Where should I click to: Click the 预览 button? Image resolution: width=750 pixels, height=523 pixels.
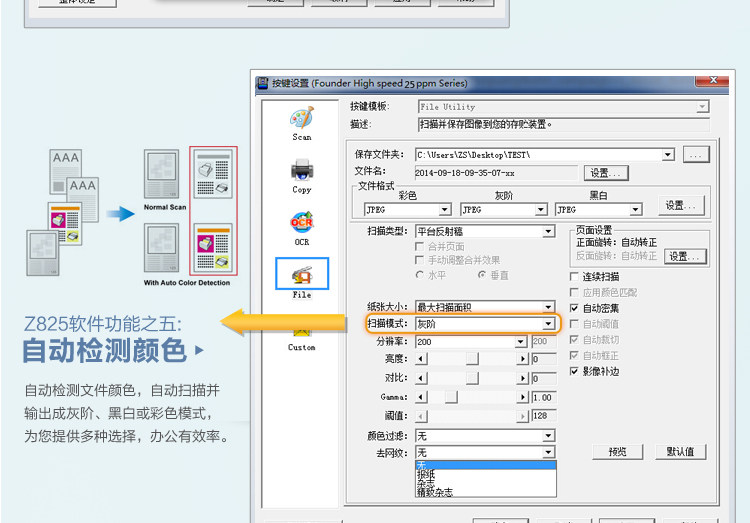point(618,452)
